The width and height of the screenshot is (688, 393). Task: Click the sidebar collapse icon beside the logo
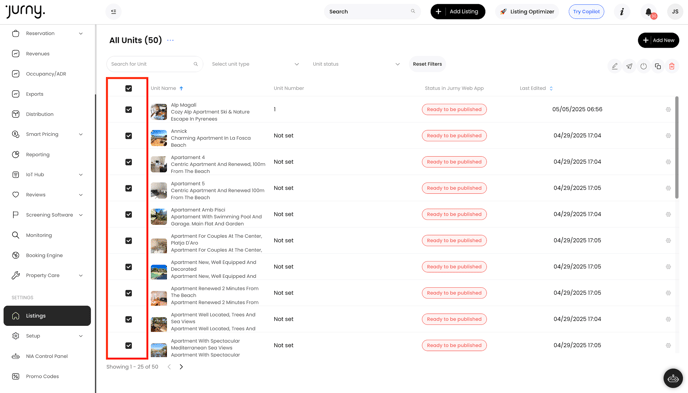(114, 12)
